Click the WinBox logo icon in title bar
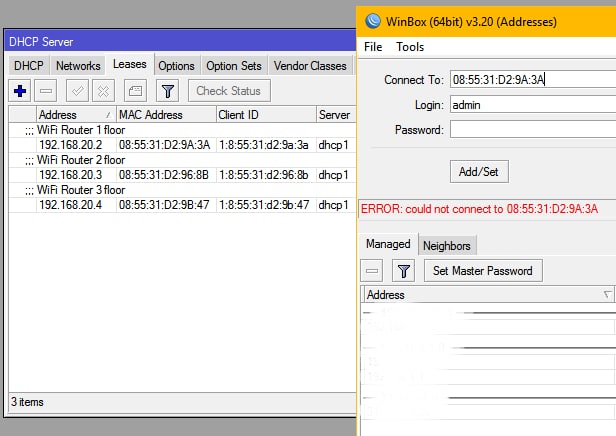This screenshot has width=616, height=436. (372, 21)
